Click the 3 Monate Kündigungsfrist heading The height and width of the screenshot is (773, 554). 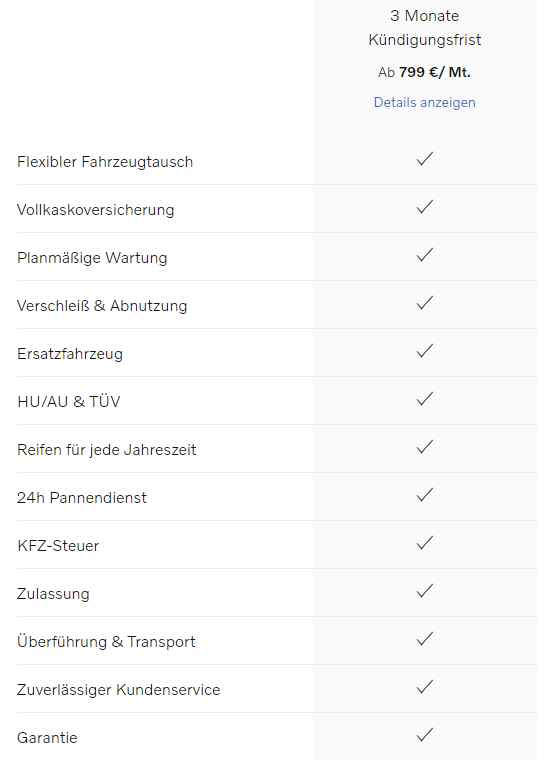[424, 28]
